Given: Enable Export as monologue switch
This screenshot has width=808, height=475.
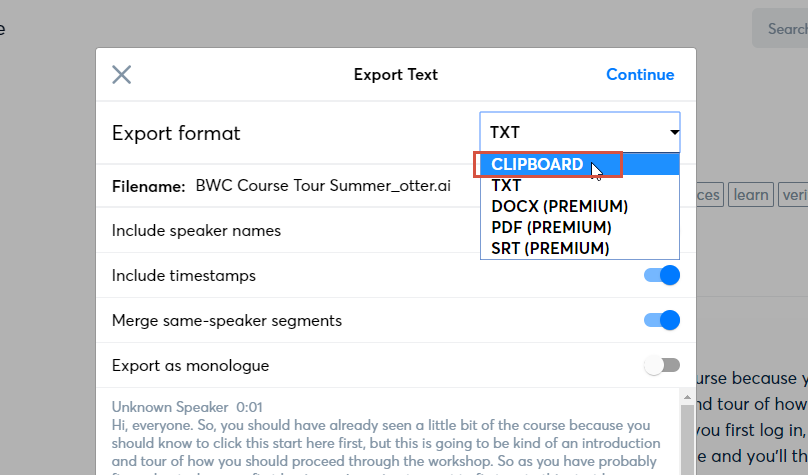Looking at the screenshot, I should click(661, 366).
